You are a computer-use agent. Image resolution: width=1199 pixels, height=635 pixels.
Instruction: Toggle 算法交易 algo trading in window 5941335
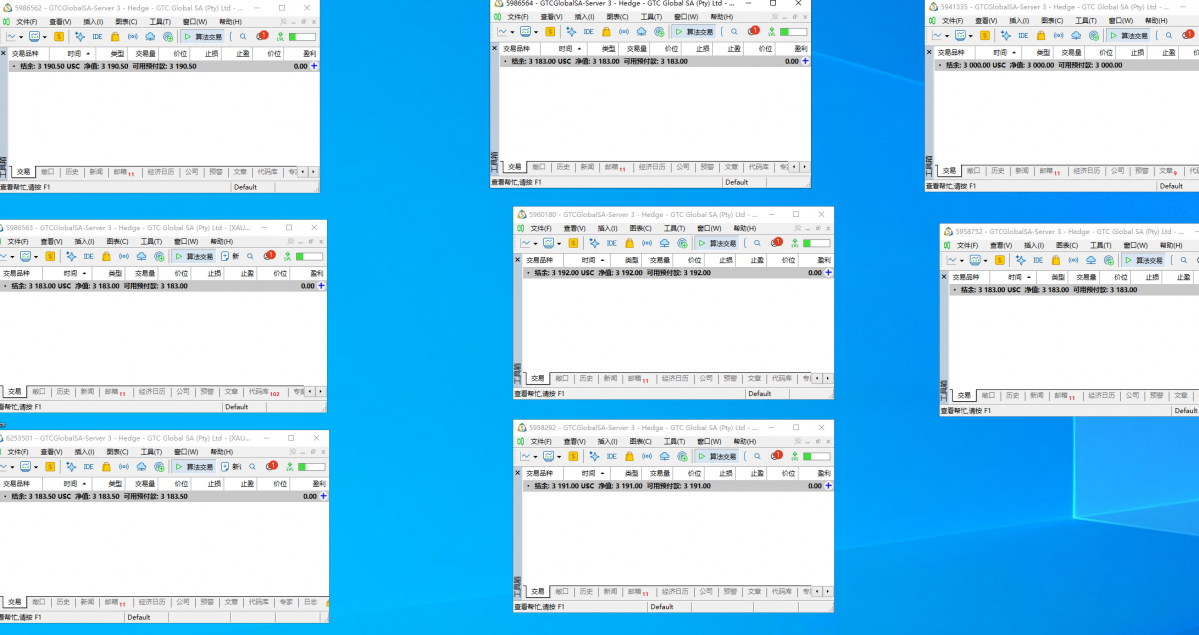pos(1130,36)
